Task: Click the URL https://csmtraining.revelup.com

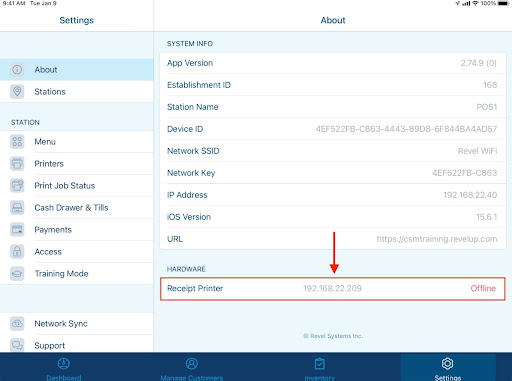Action: point(437,239)
